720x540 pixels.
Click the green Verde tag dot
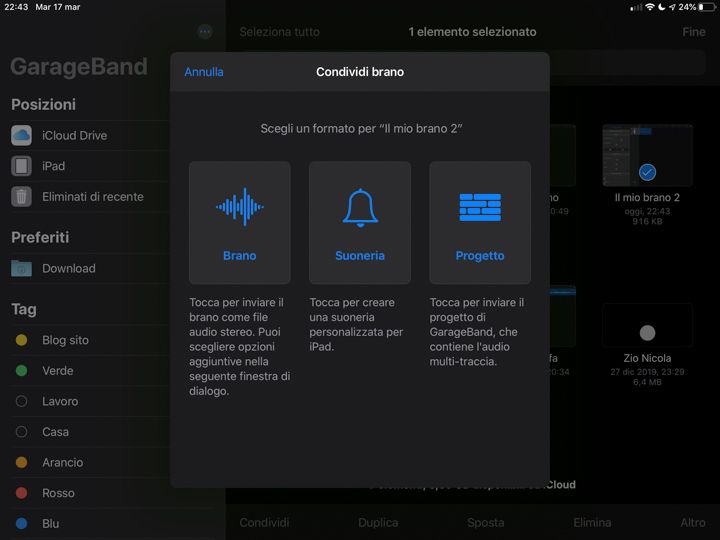coord(21,371)
